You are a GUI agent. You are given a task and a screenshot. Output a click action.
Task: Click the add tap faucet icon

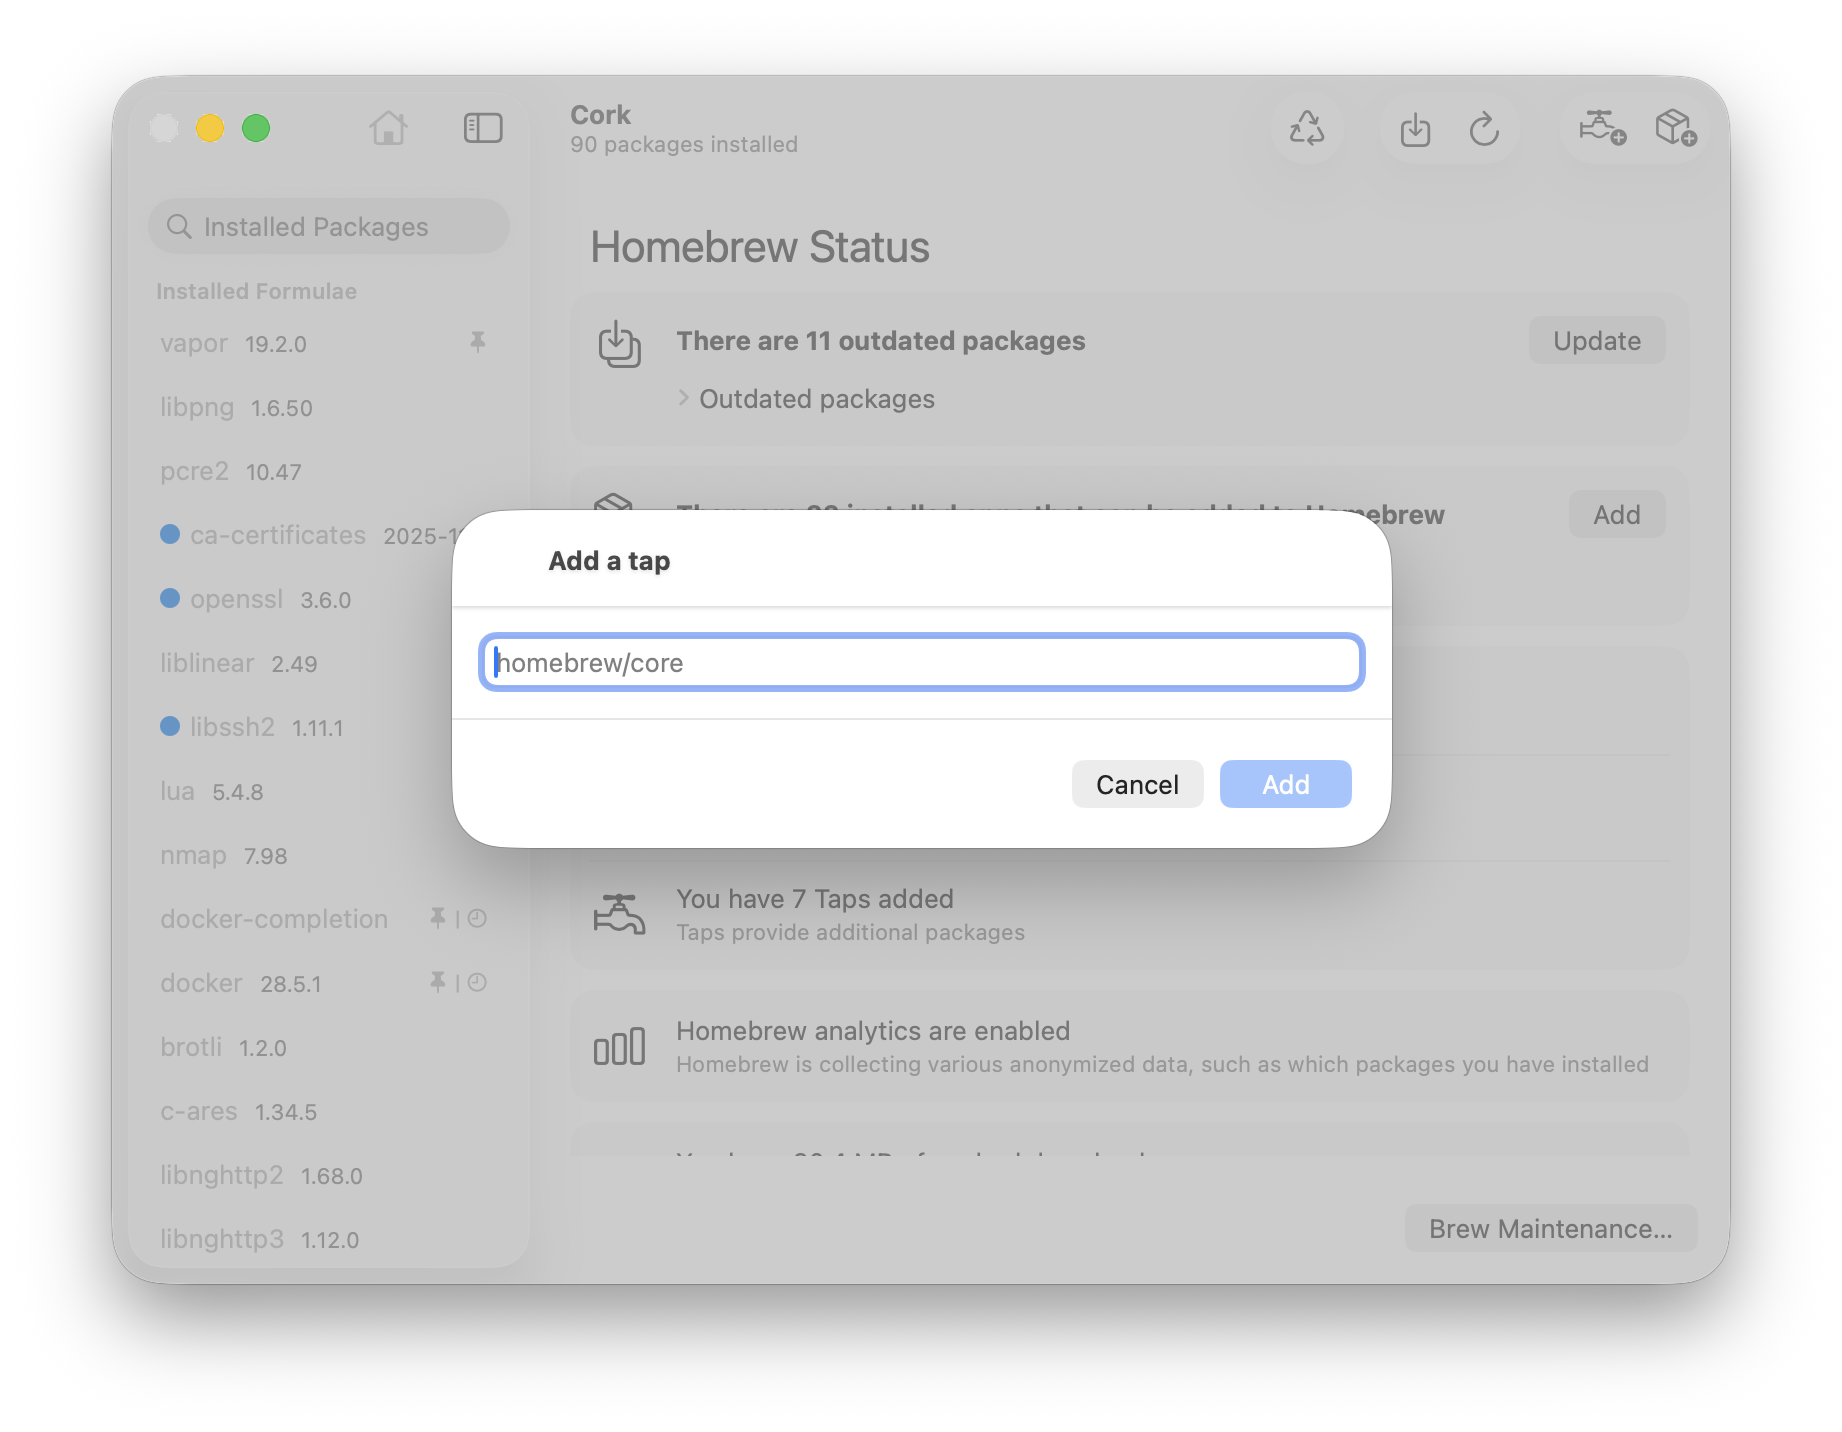point(1601,128)
